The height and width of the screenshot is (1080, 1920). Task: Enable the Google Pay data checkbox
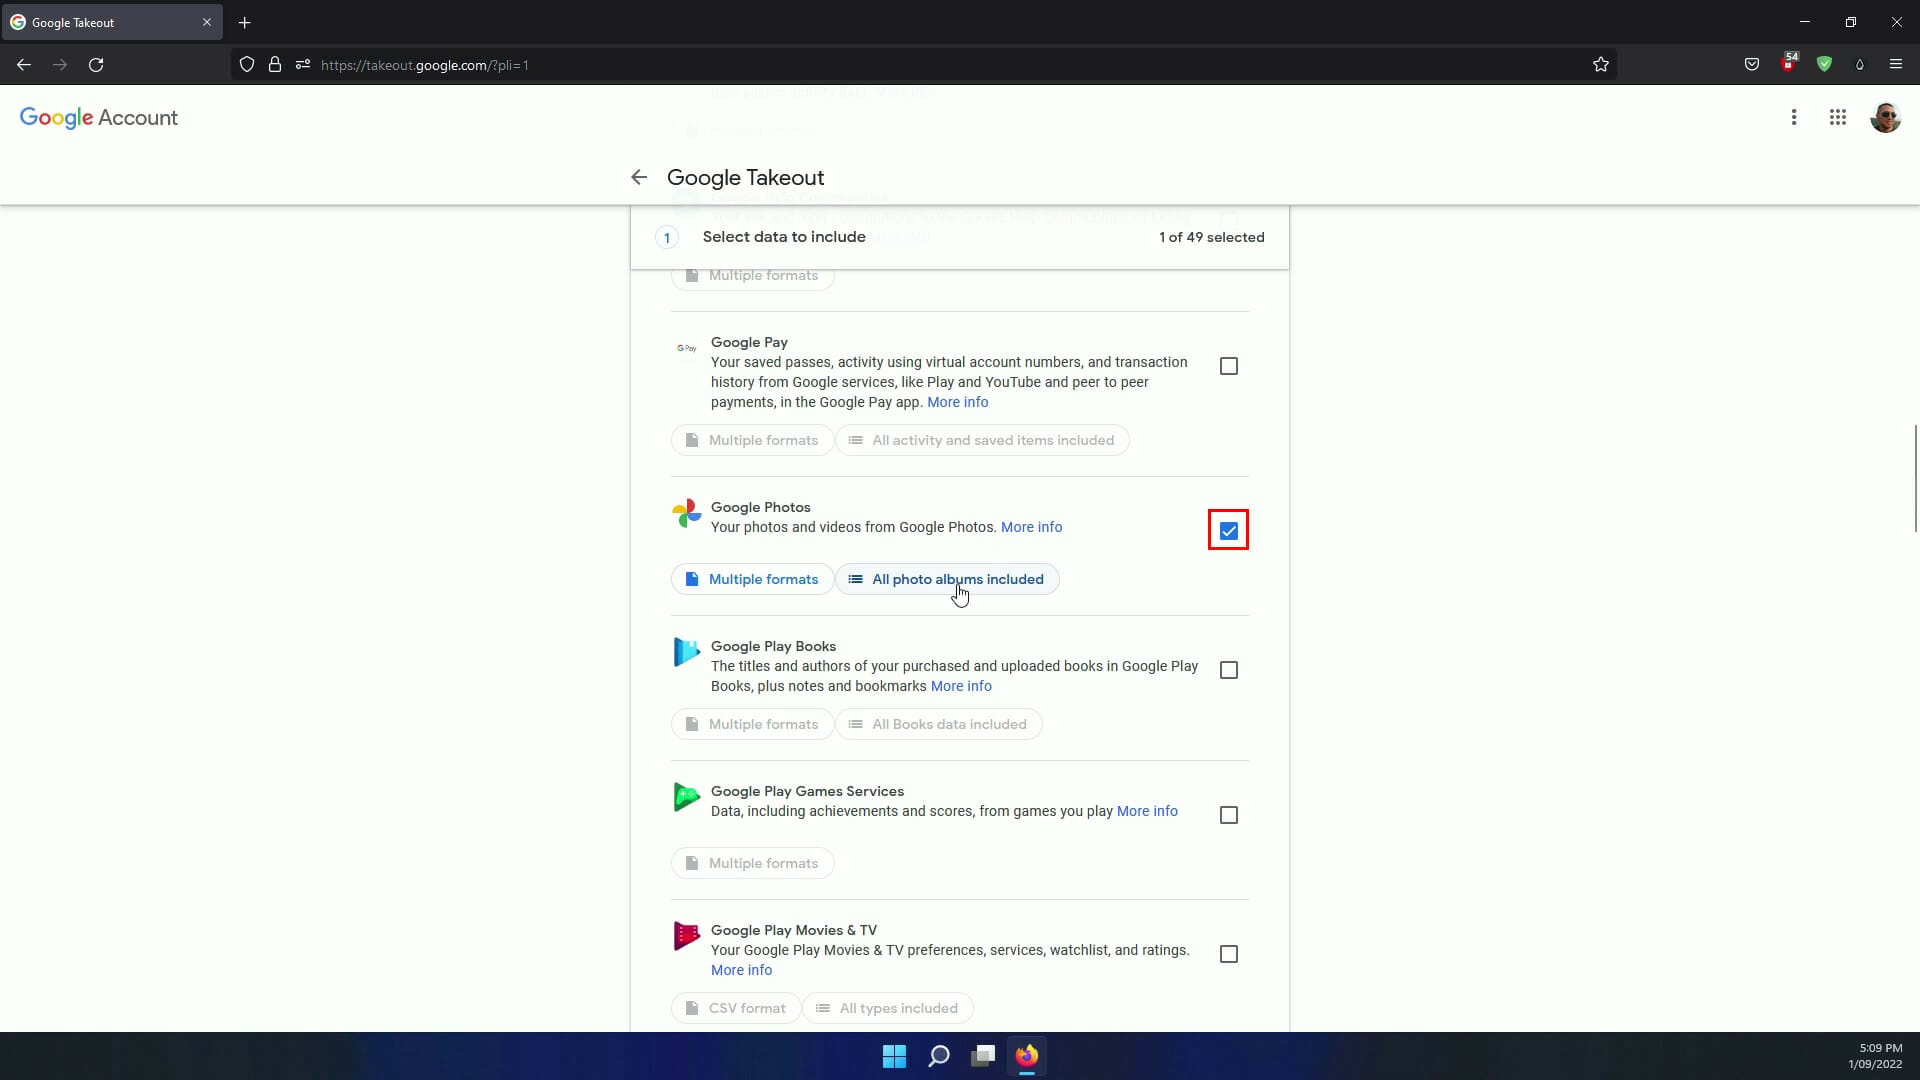[1229, 366]
